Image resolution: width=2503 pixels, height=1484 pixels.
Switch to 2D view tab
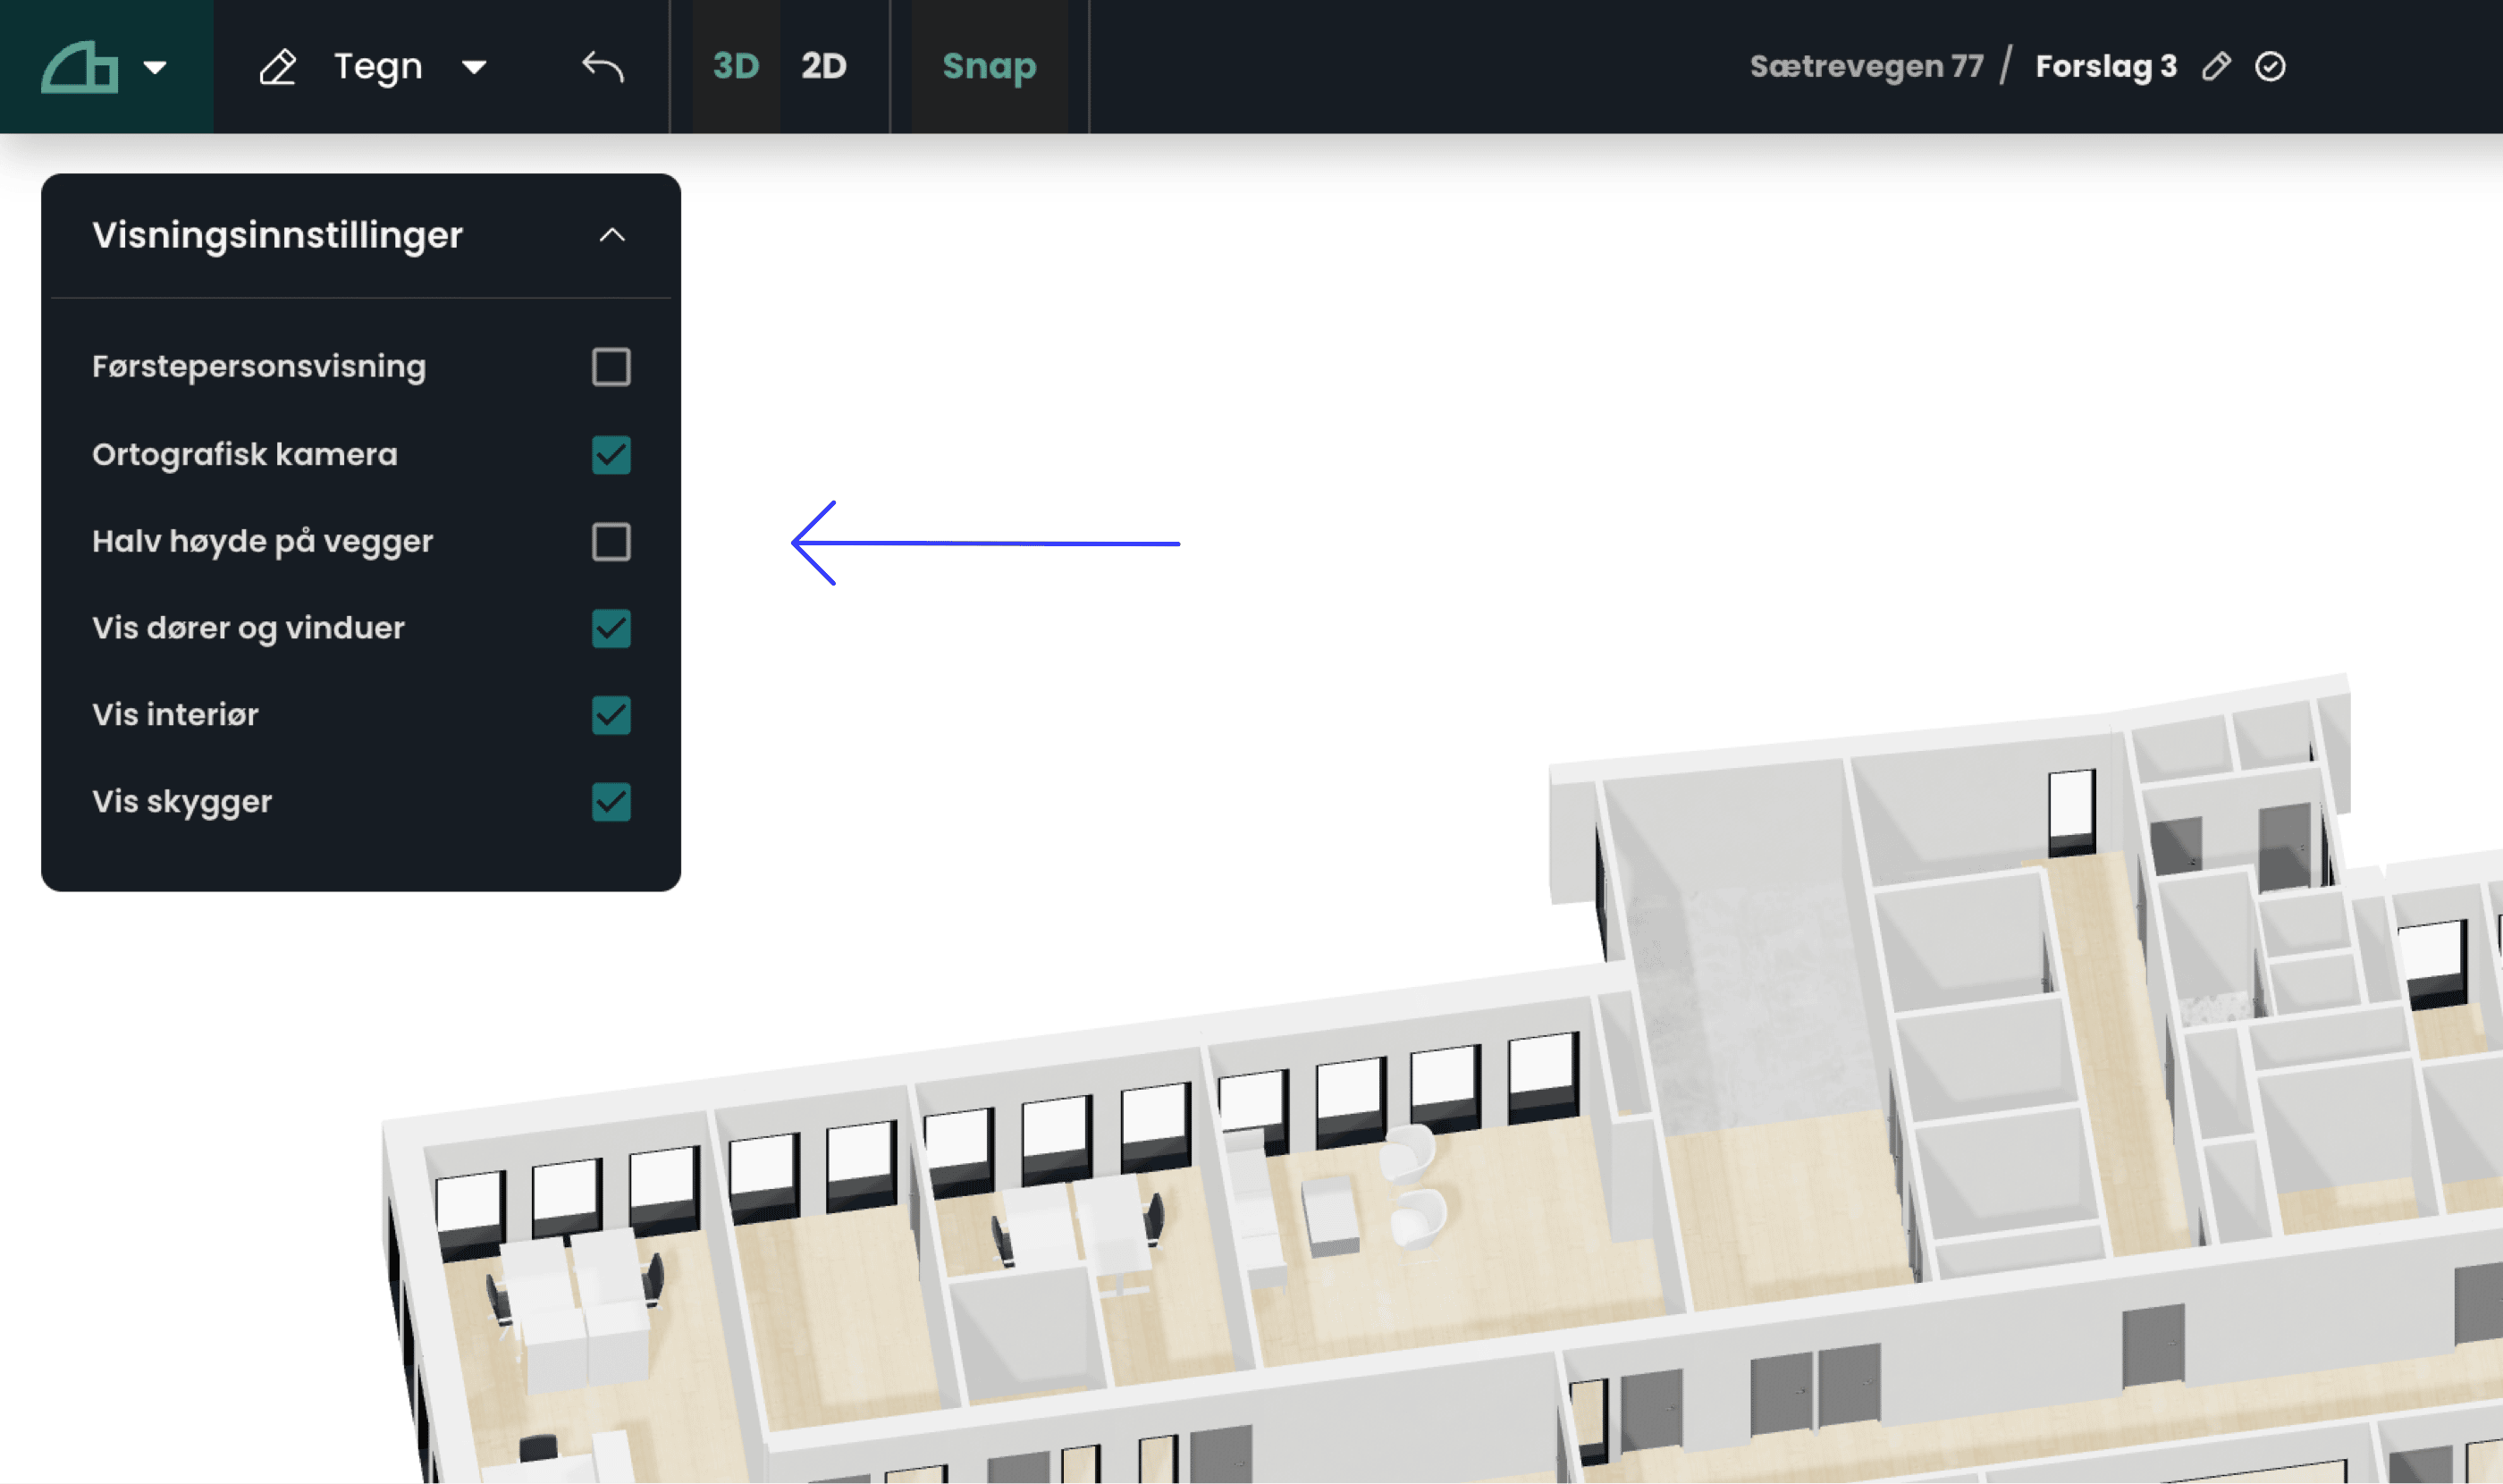pyautogui.click(x=824, y=66)
